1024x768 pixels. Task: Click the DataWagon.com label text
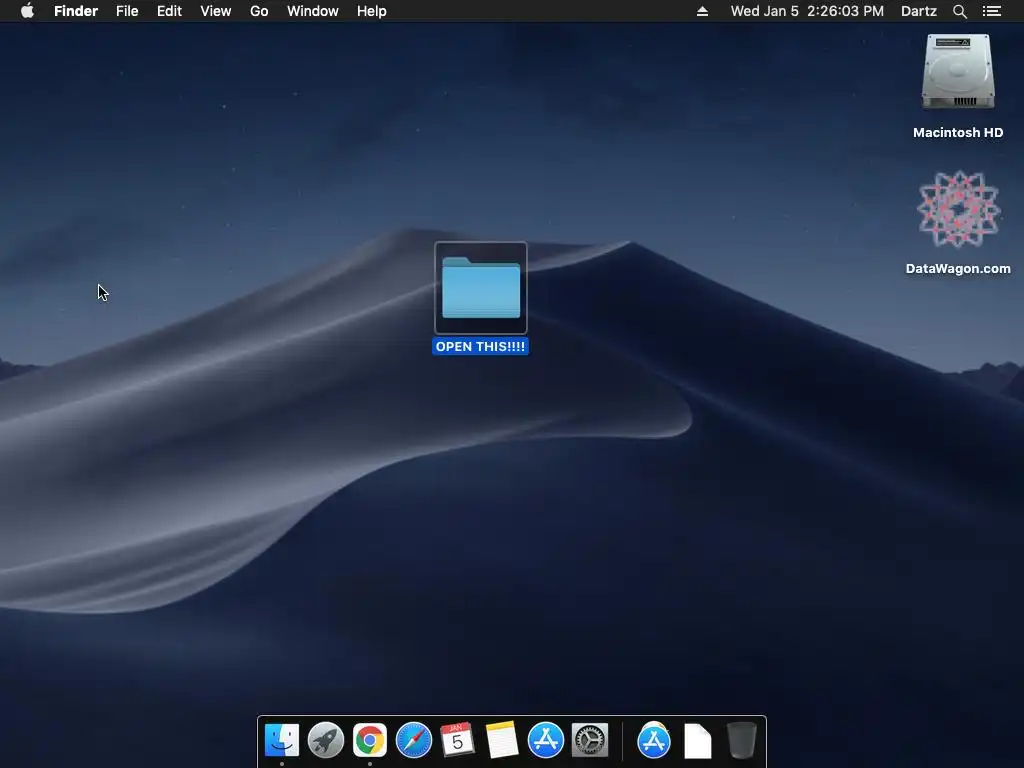958,268
